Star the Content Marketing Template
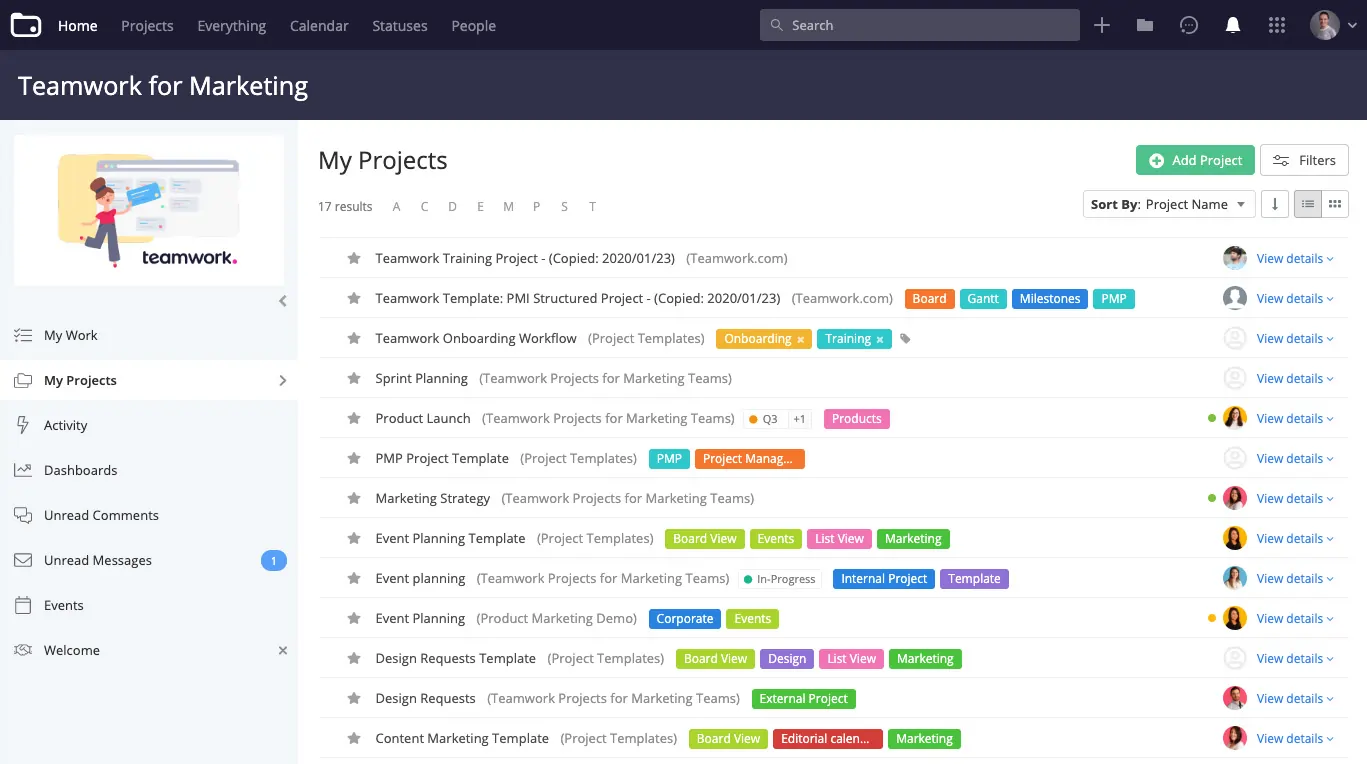 point(353,738)
